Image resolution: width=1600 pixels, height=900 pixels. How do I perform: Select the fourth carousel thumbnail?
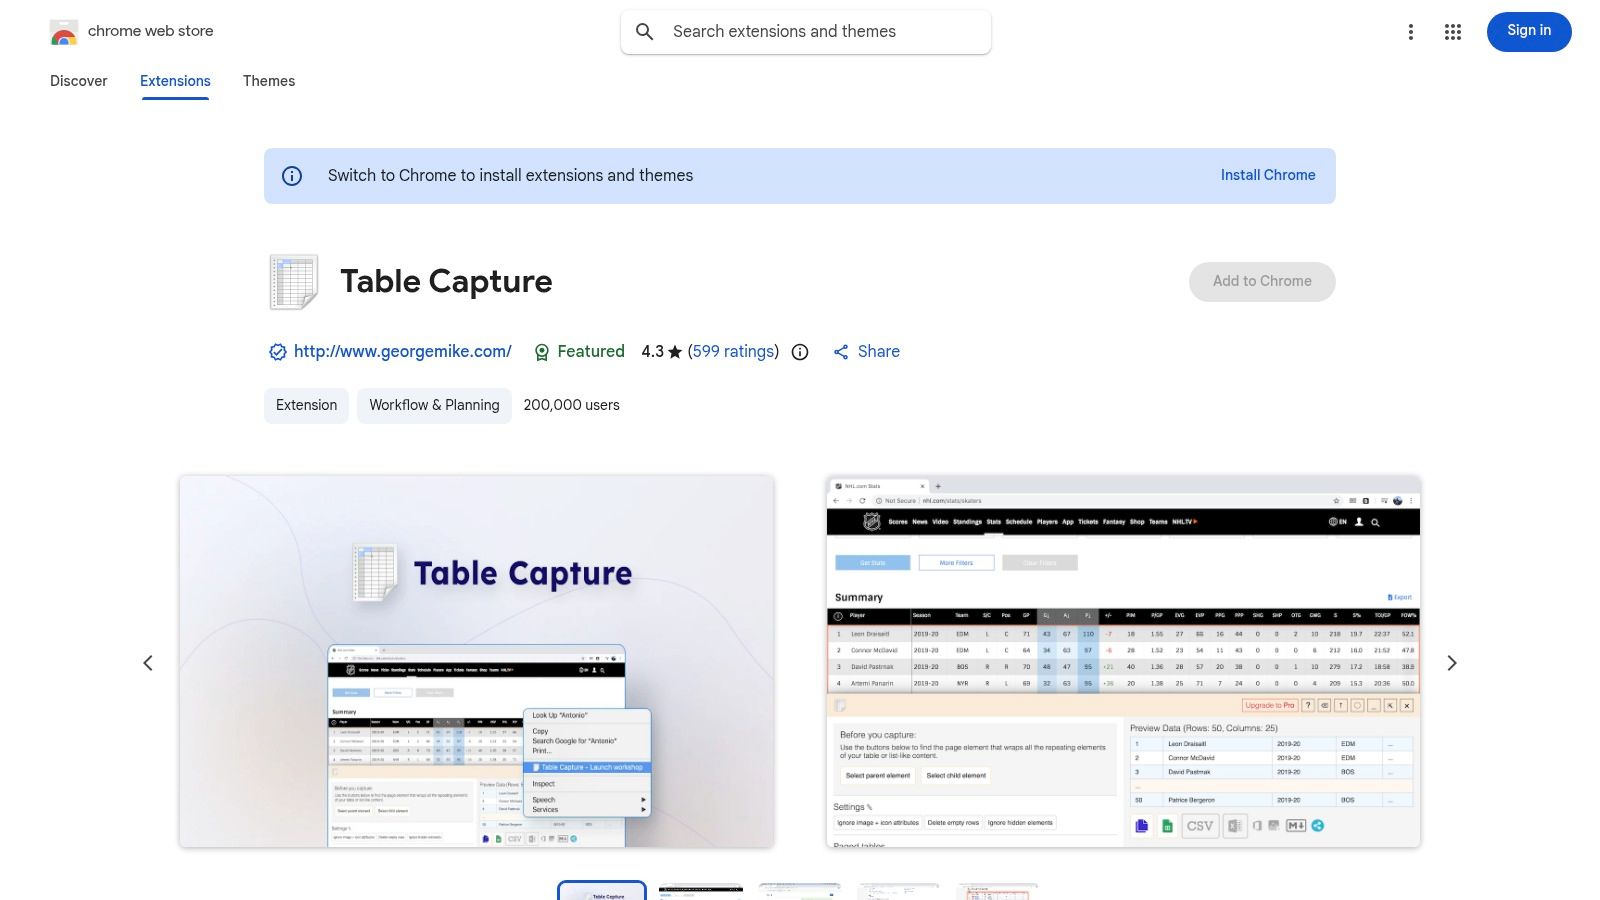coord(899,891)
